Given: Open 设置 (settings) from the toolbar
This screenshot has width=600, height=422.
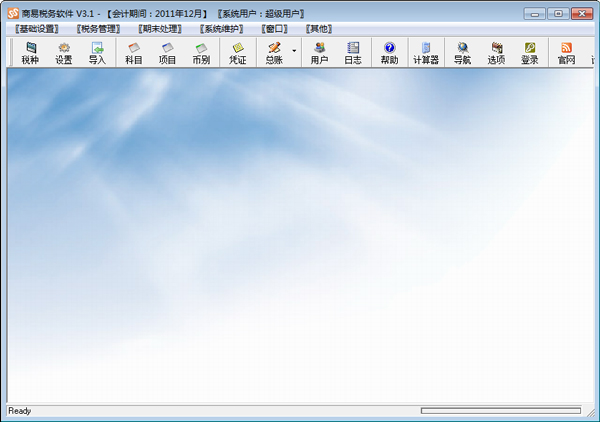Looking at the screenshot, I should coord(64,53).
